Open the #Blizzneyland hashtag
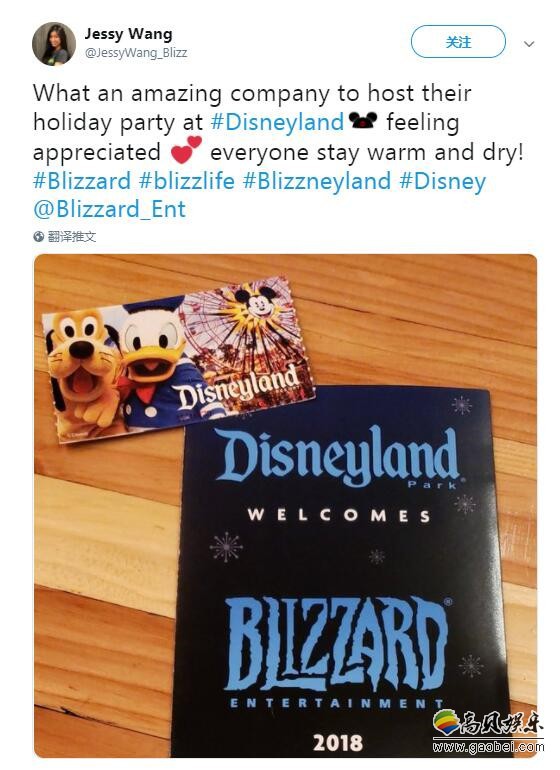The height and width of the screenshot is (770, 560). pyautogui.click(x=317, y=181)
